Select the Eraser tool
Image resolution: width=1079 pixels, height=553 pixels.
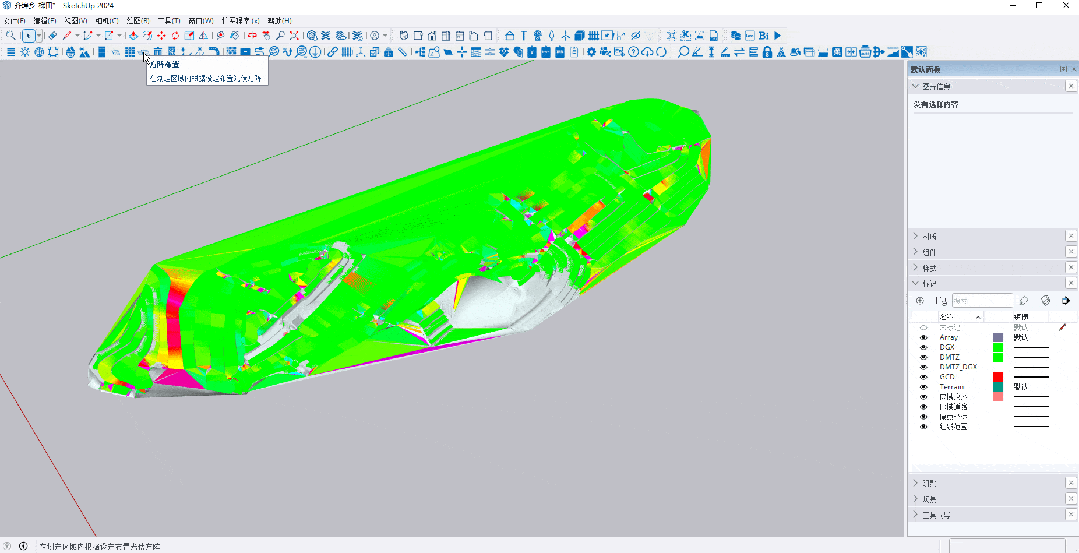click(53, 36)
